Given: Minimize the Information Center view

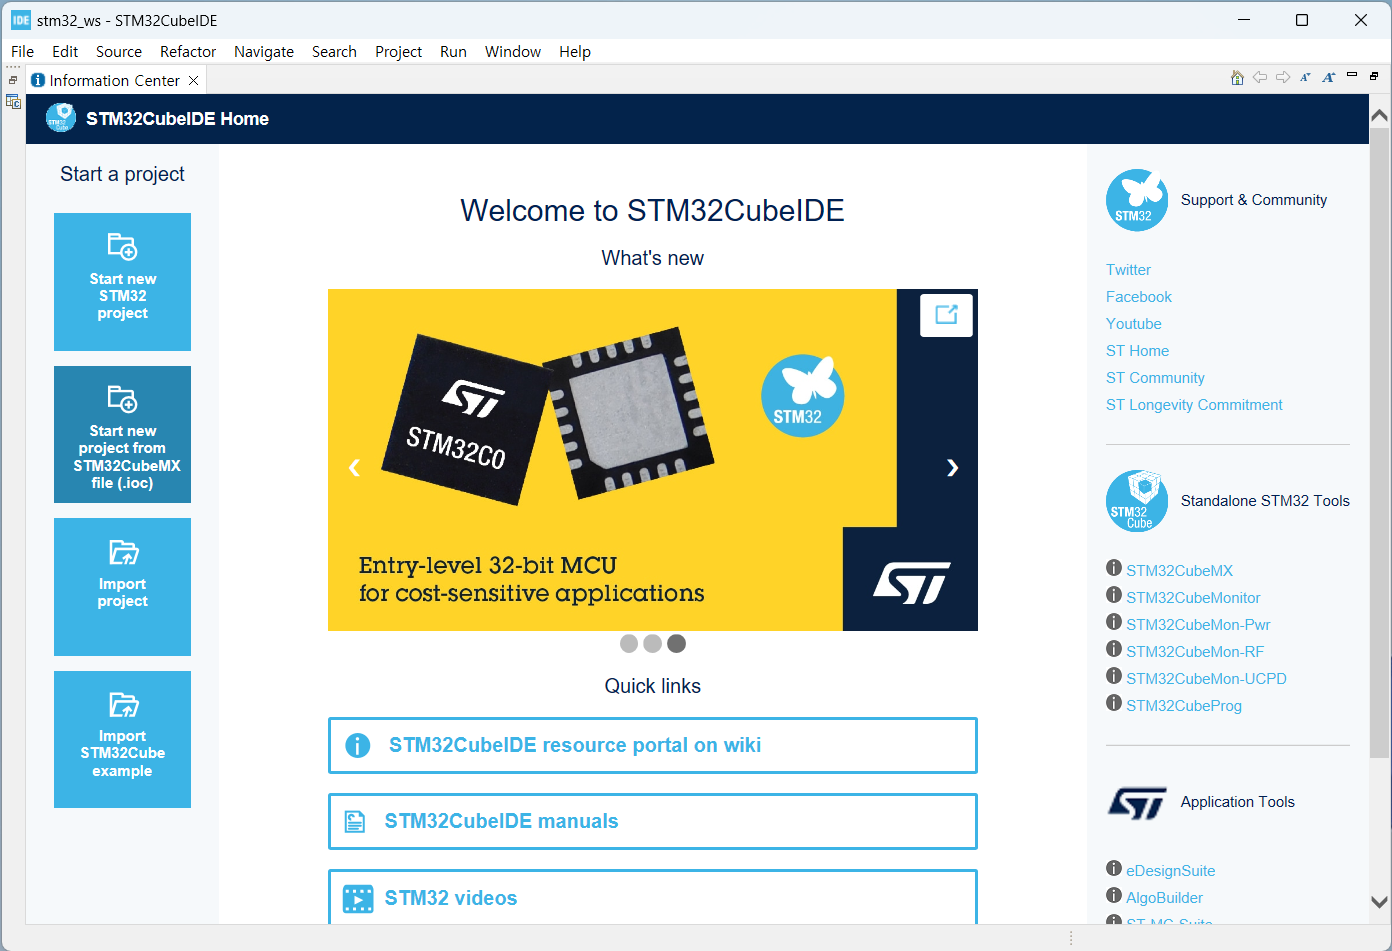Looking at the screenshot, I should (x=1352, y=75).
